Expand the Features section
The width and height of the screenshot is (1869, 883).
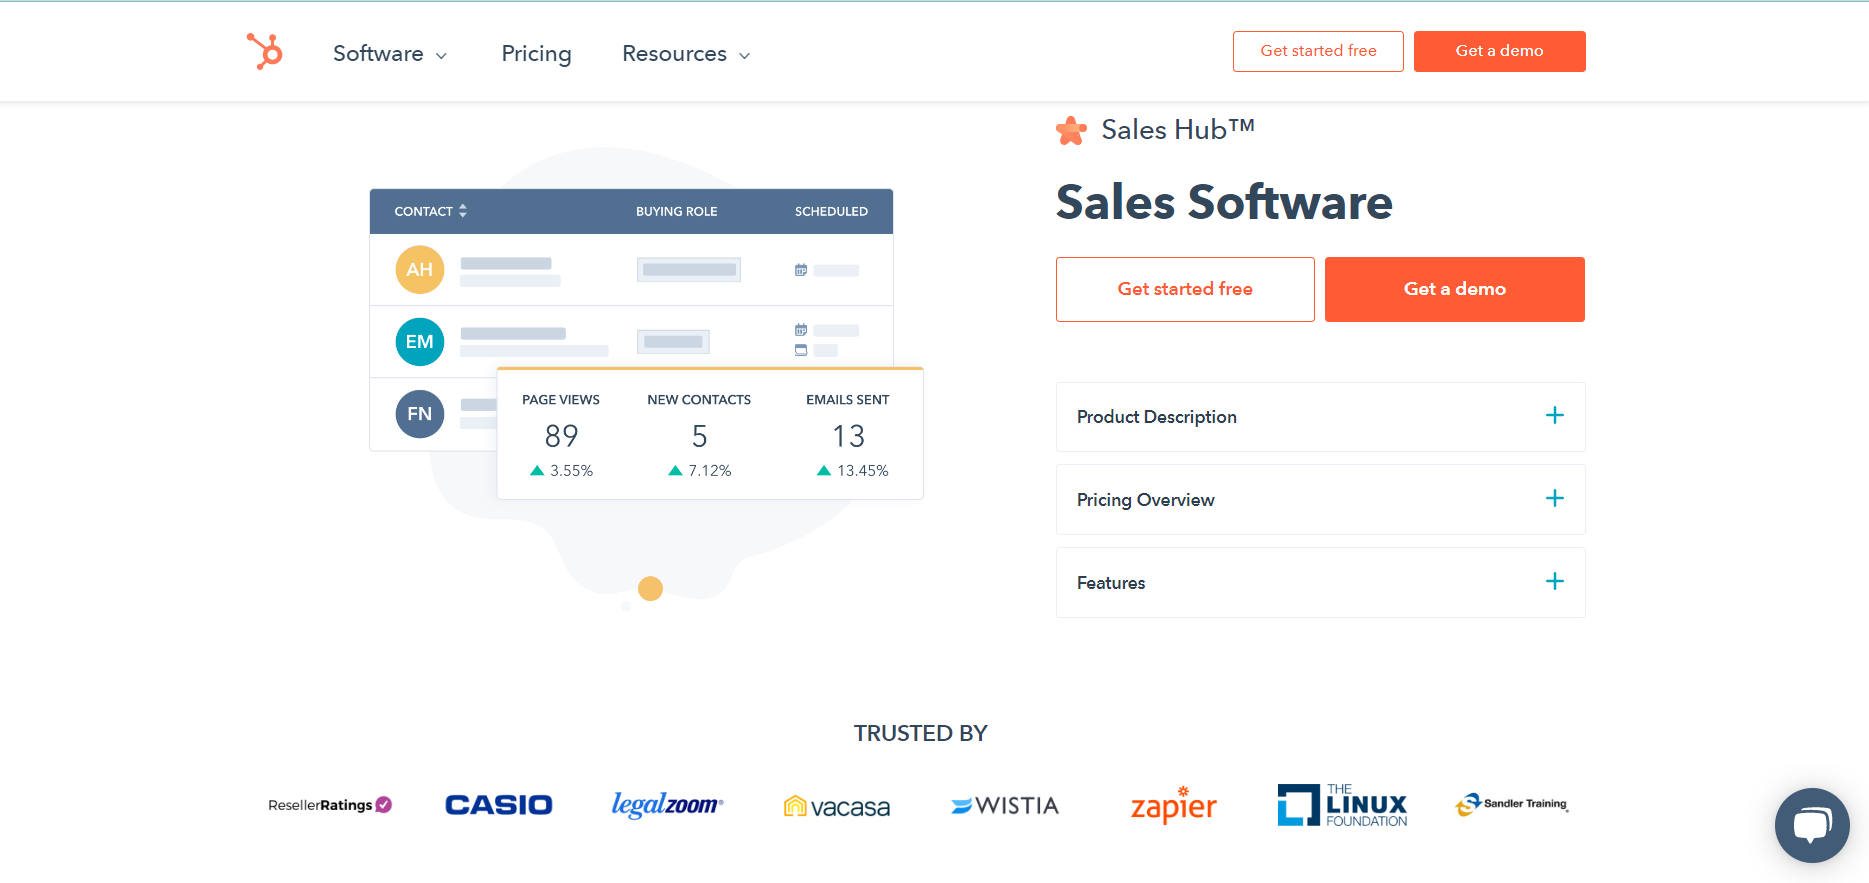click(1320, 583)
